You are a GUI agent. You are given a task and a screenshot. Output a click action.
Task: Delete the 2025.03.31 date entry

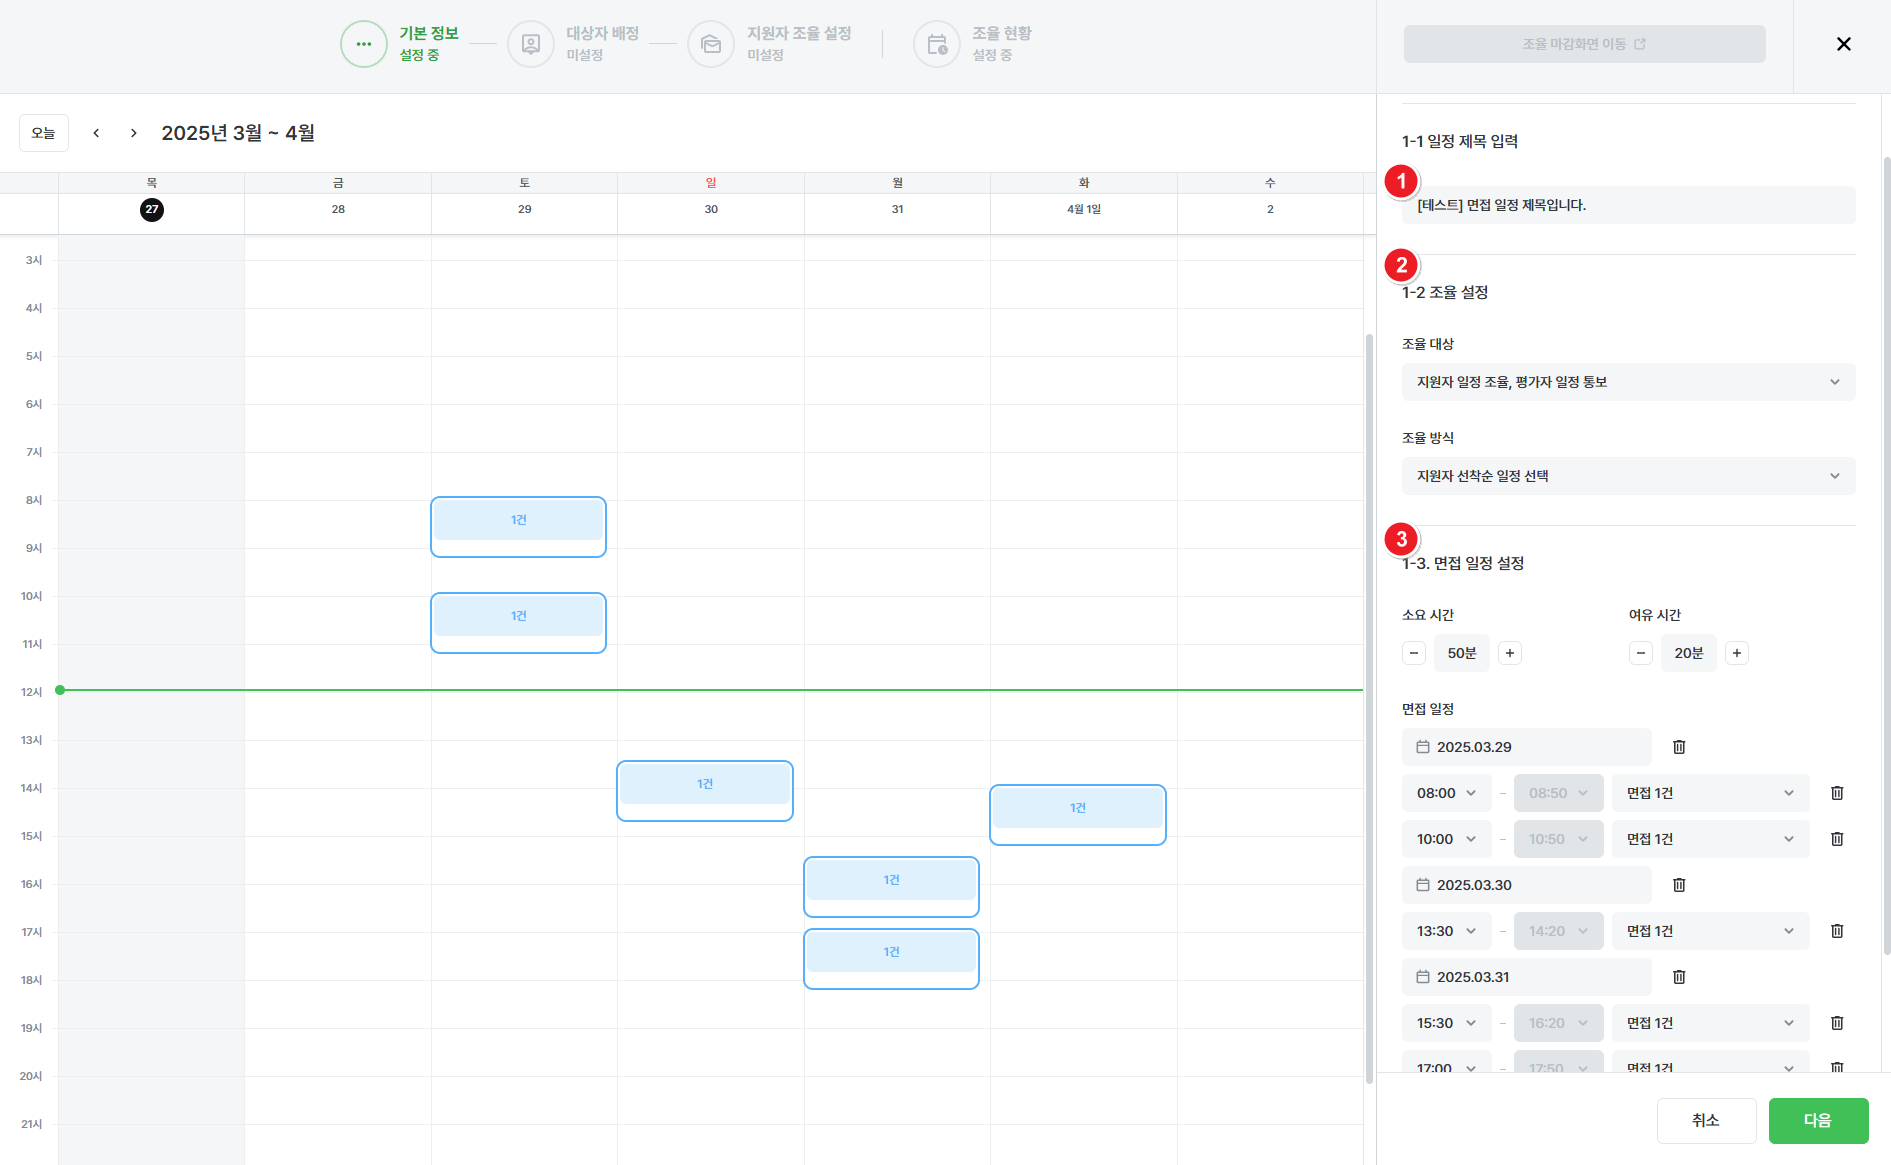click(1679, 977)
